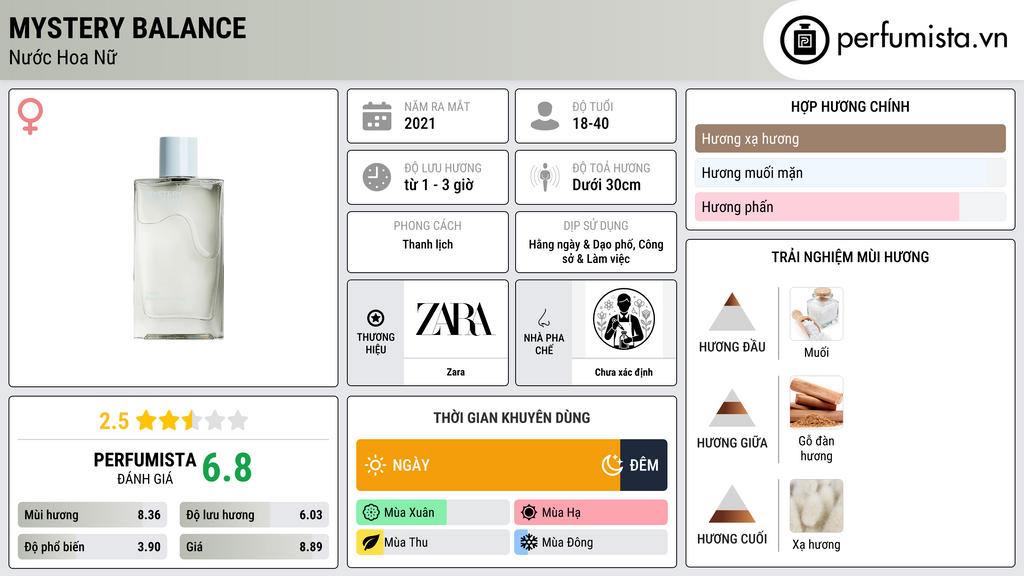
Task: Click the snowflake icon for Mùa Đông
Action: (529, 543)
